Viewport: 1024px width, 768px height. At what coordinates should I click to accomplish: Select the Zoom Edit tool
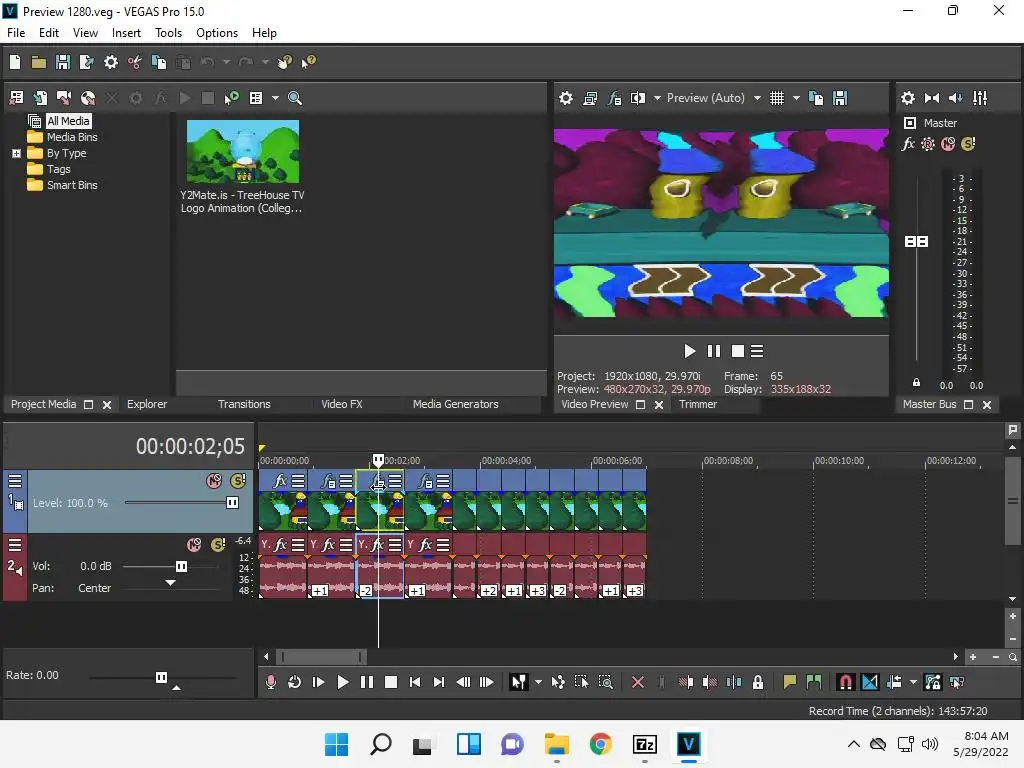(605, 682)
